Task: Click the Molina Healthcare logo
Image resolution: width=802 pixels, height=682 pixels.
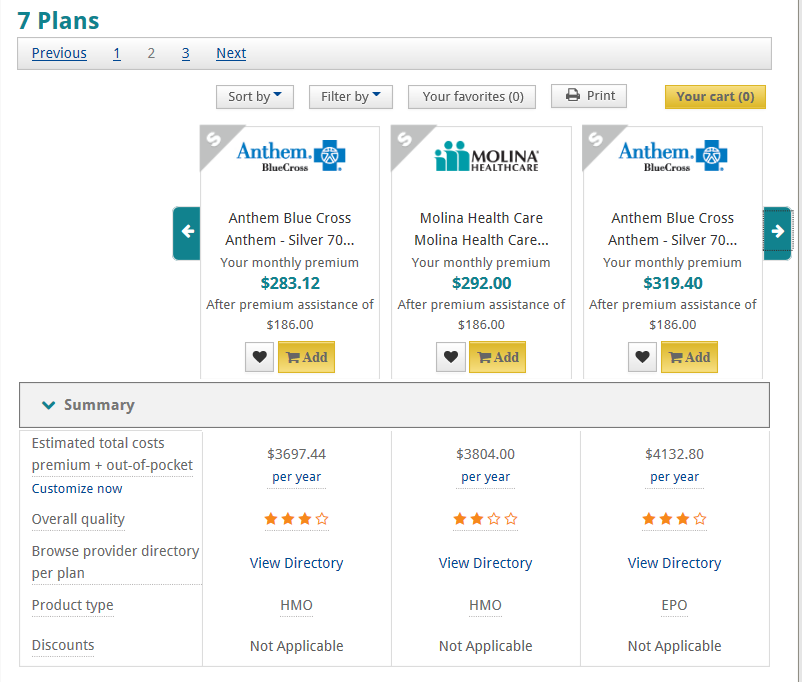Action: pyautogui.click(x=486, y=156)
